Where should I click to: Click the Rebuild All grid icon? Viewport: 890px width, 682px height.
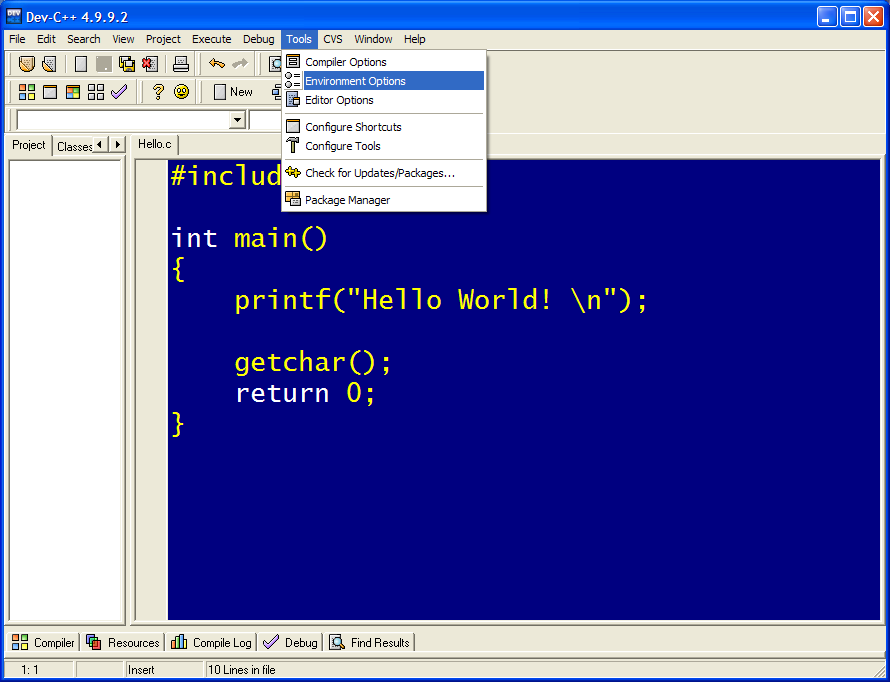[96, 92]
